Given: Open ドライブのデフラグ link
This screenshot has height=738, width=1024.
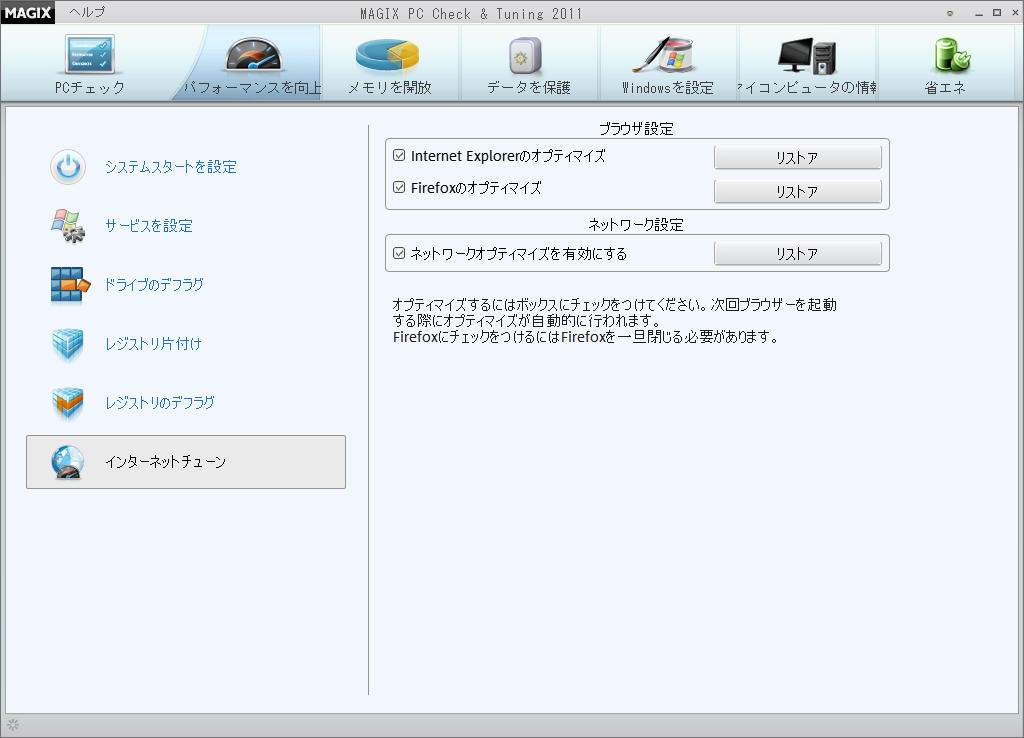Looking at the screenshot, I should (x=154, y=285).
